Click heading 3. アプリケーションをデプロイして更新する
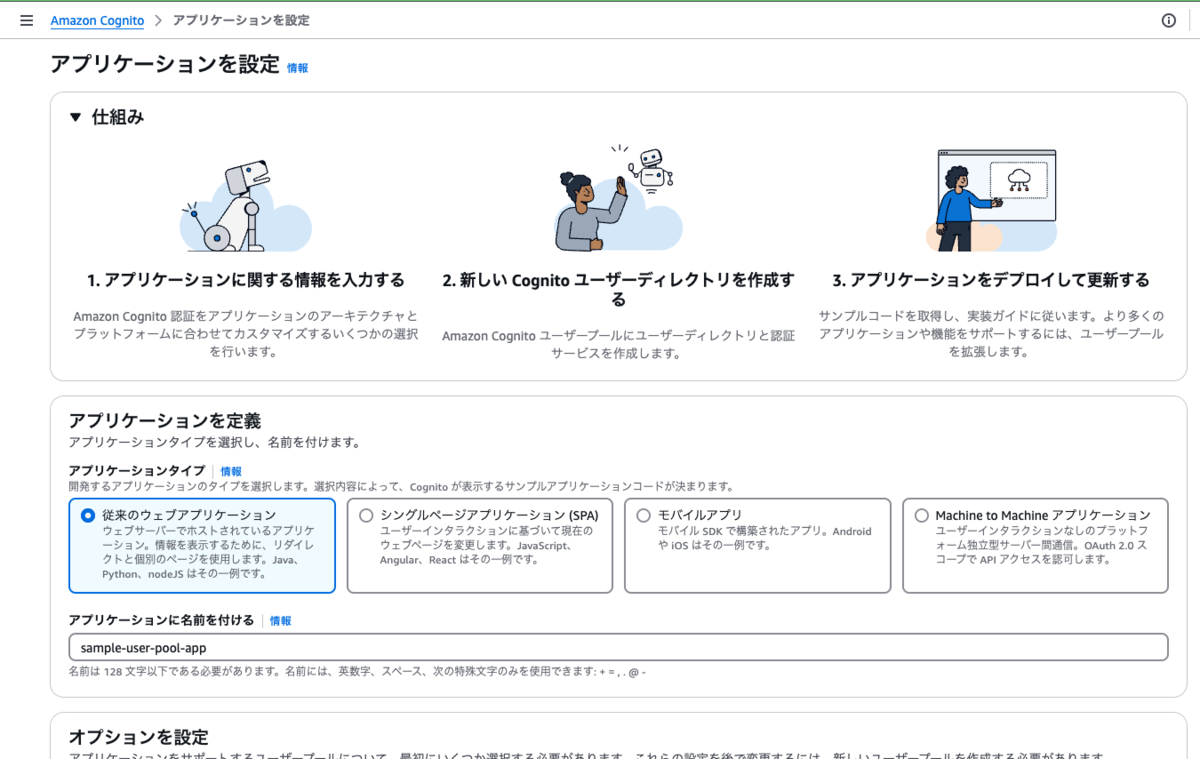The height and width of the screenshot is (759, 1200). 991,280
